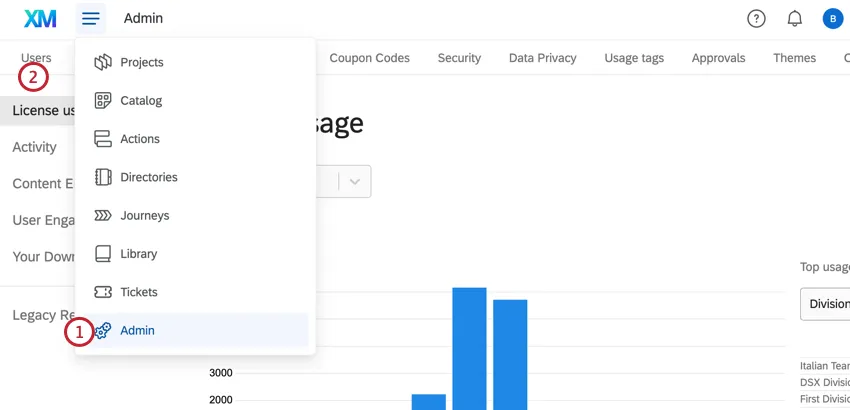
Task: Click the Tickets icon in menu
Action: tap(103, 292)
